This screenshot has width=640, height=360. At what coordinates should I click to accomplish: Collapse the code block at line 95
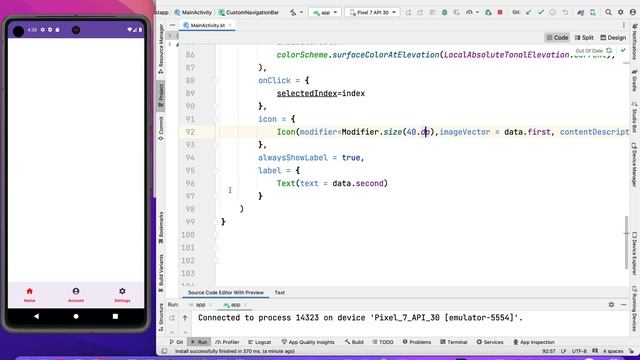[x=216, y=171]
